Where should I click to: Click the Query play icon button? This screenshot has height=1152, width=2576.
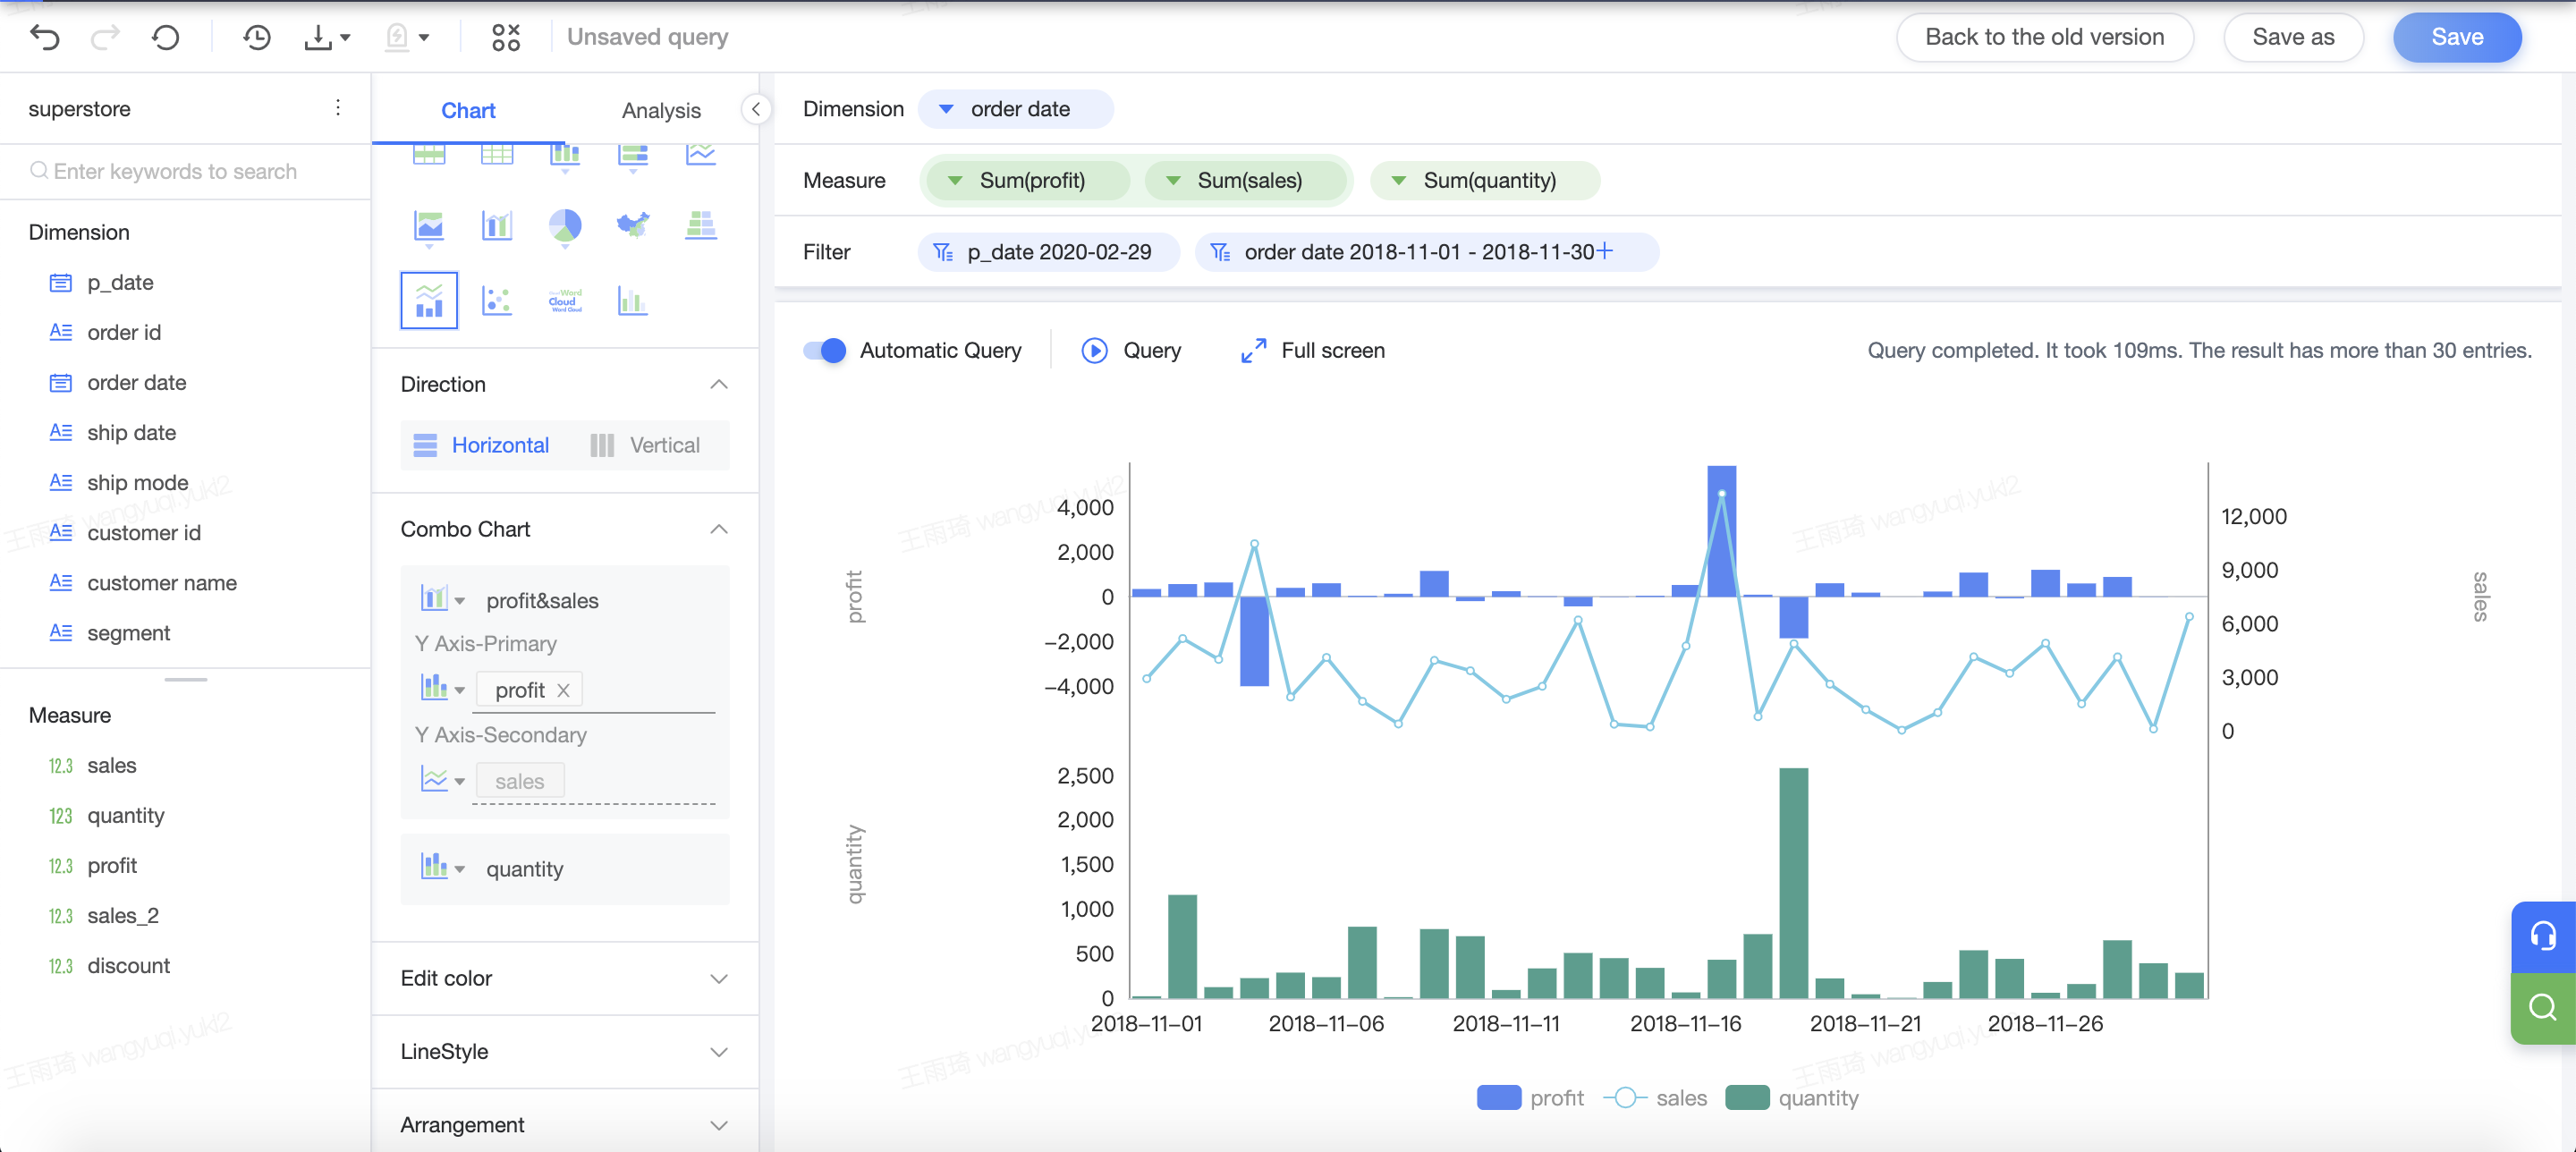coord(1094,350)
